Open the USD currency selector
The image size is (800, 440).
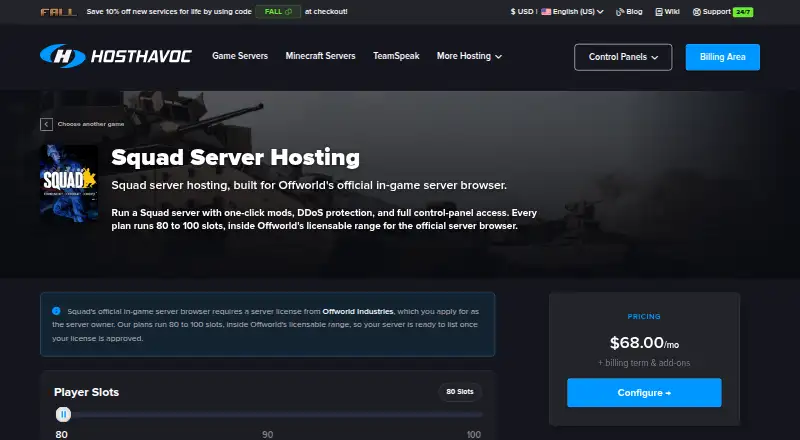[521, 12]
